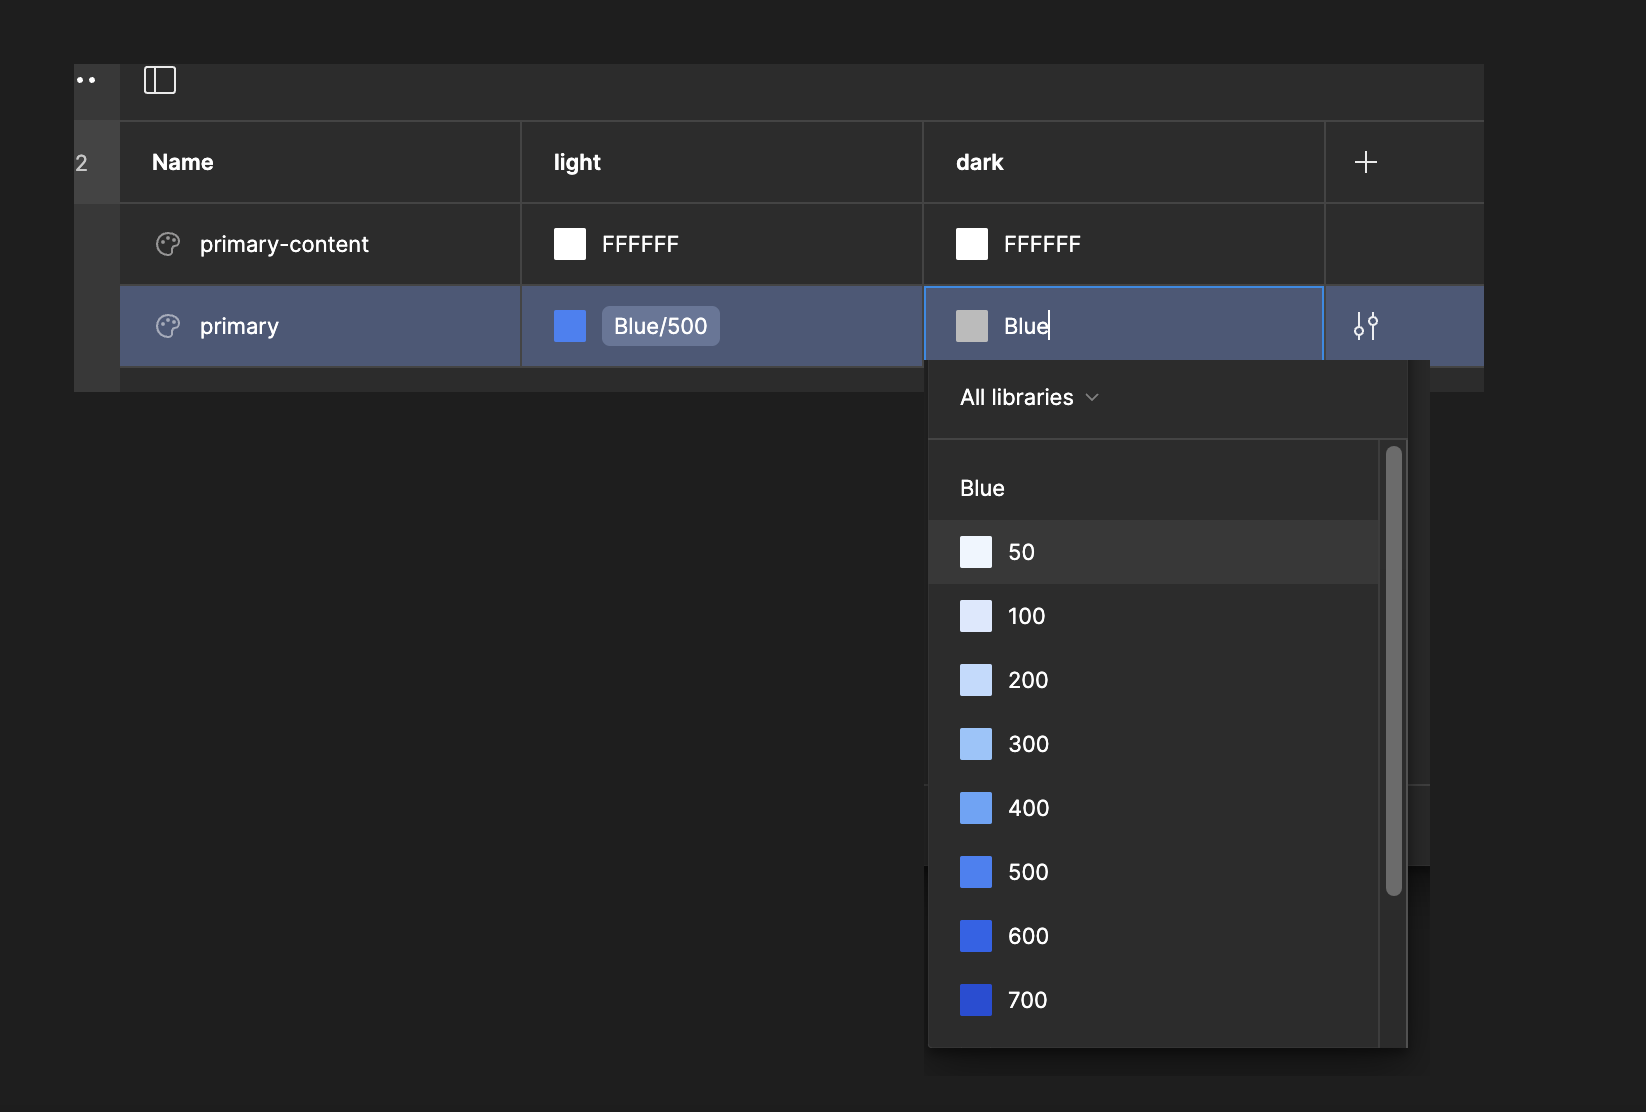Image resolution: width=1646 pixels, height=1112 pixels.
Task: Click palette icon beside primary-content
Action: pyautogui.click(x=168, y=244)
